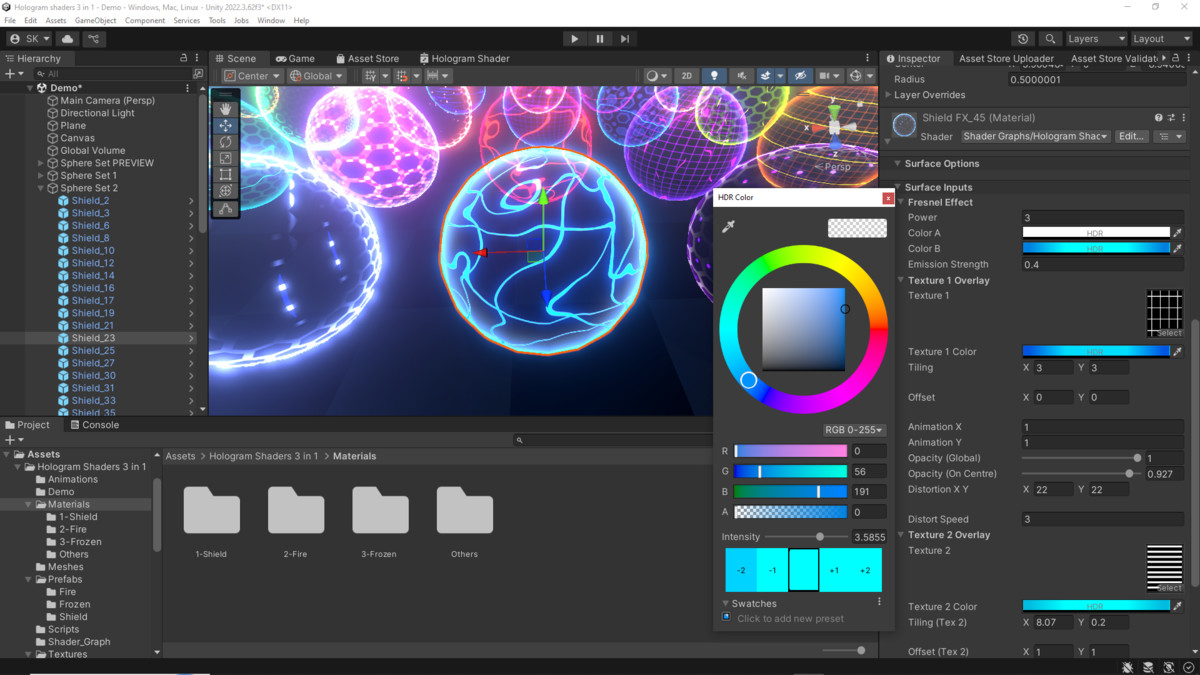Switch to the Console tab
This screenshot has width=1200, height=675.
pos(94,425)
